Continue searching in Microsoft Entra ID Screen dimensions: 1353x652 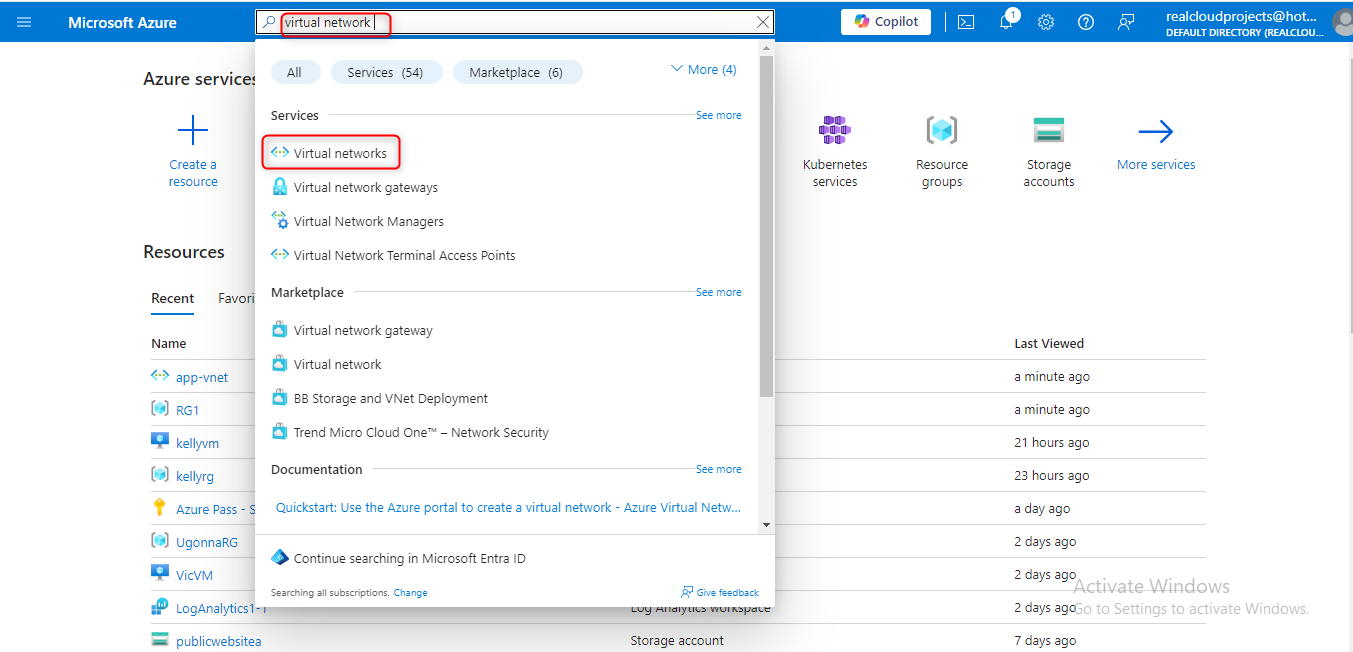pos(410,558)
